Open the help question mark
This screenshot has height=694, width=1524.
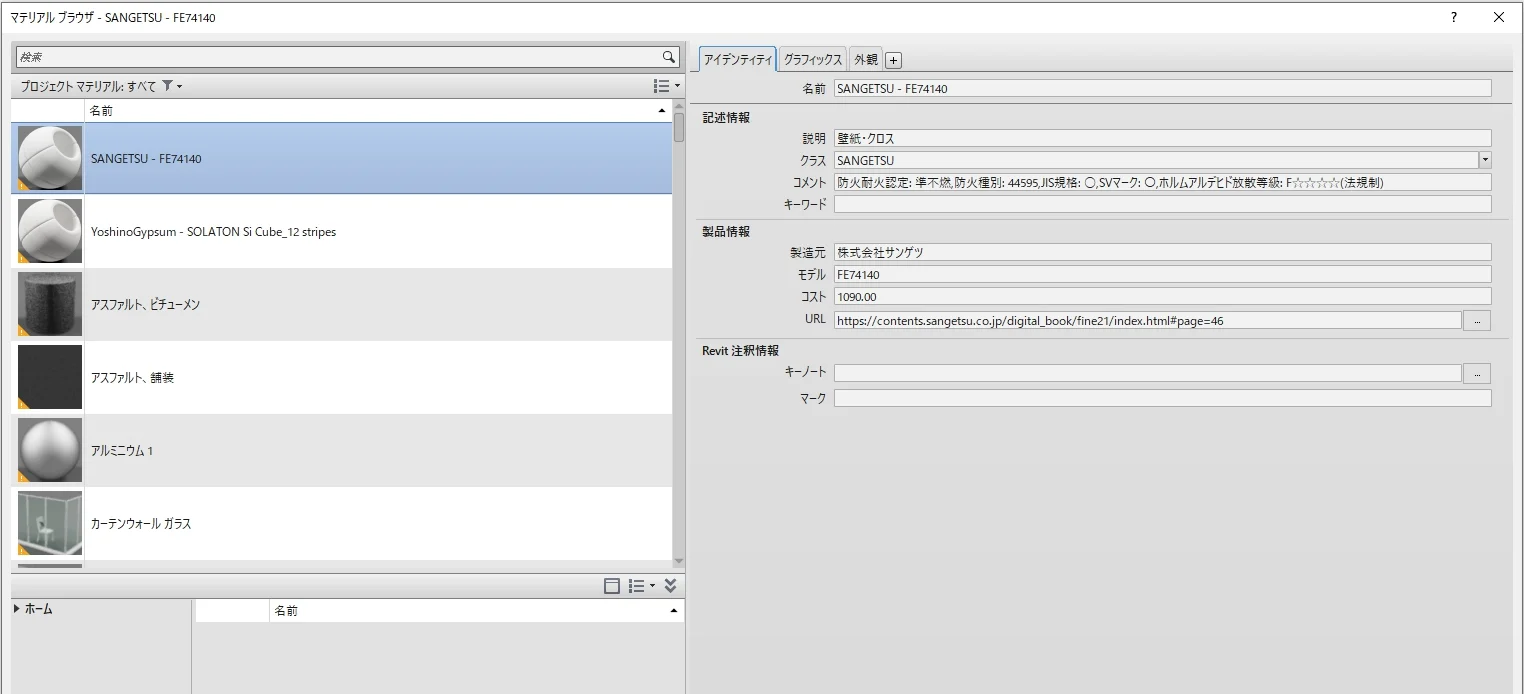click(x=1454, y=17)
